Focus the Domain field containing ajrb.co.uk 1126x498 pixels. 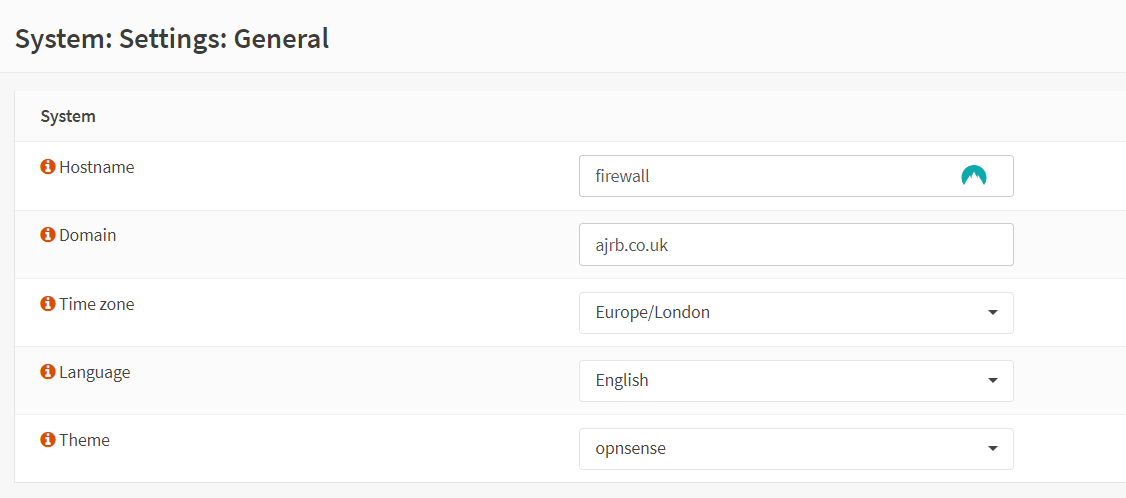[796, 244]
